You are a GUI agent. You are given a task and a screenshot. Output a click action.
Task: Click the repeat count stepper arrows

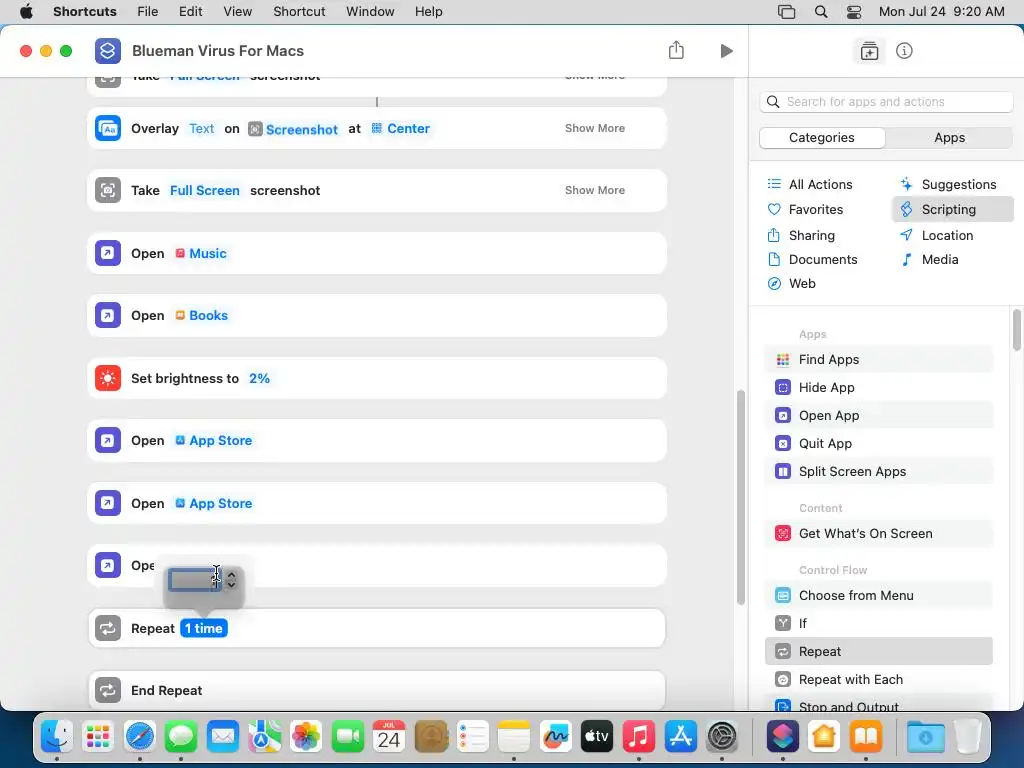click(x=231, y=580)
